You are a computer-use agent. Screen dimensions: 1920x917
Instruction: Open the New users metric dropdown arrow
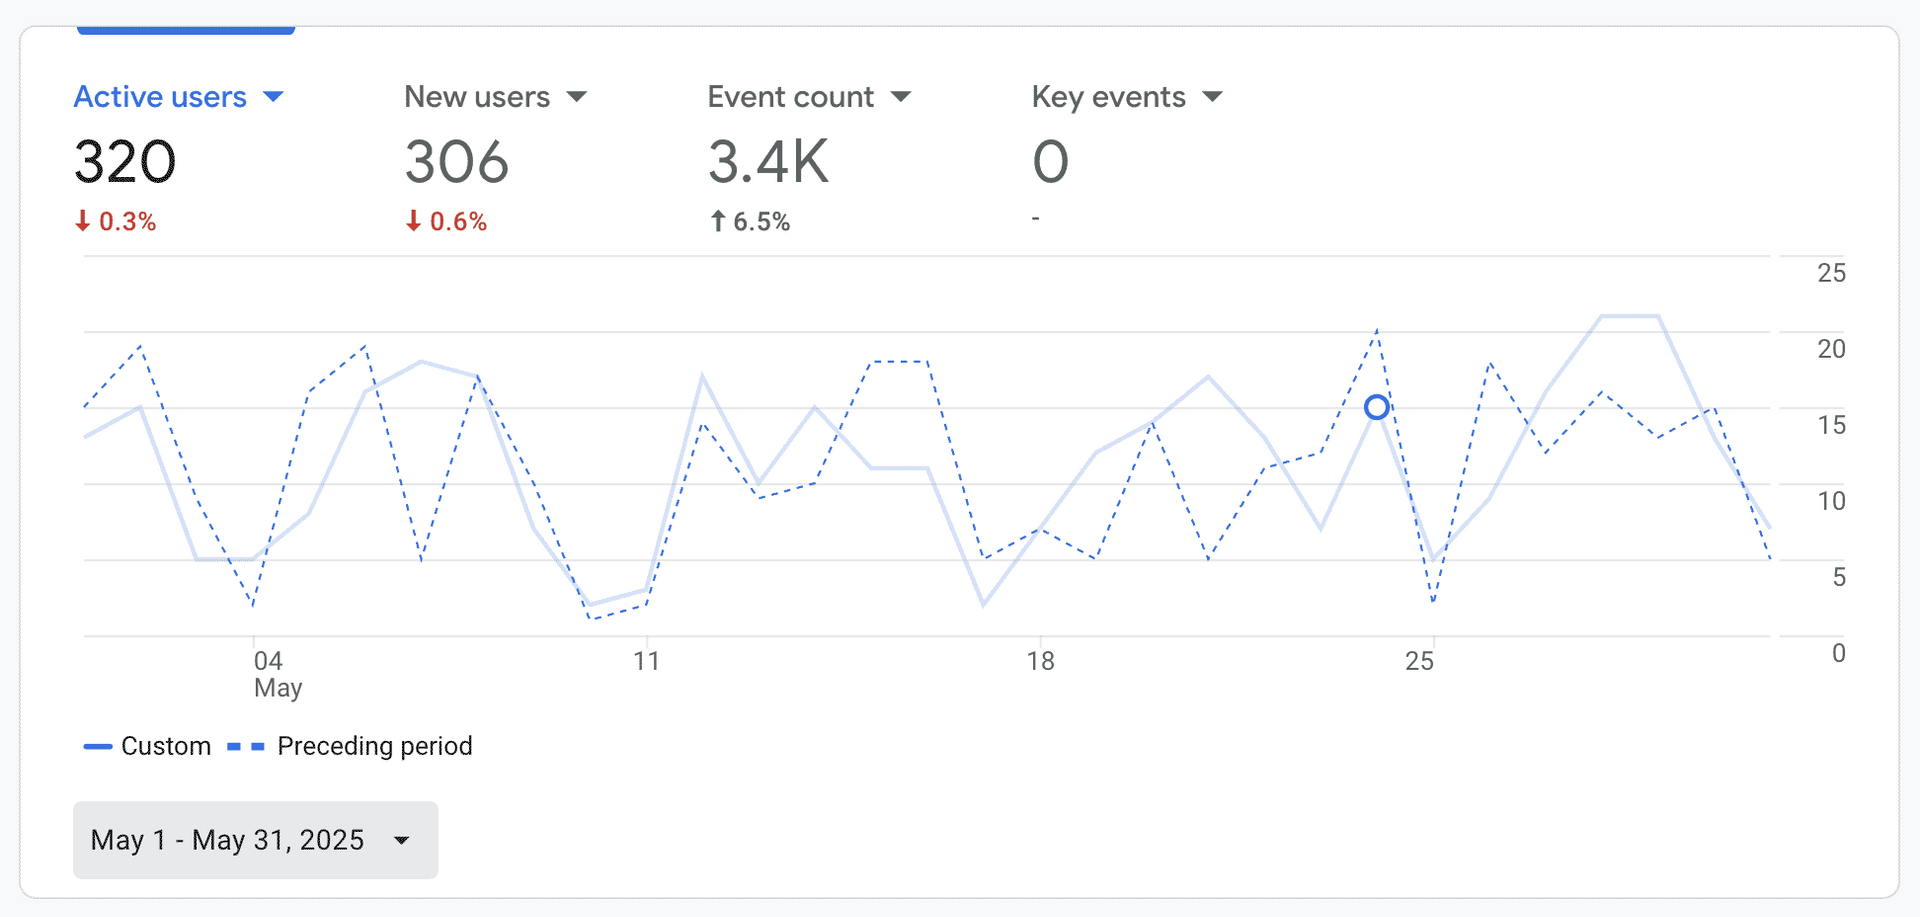[576, 97]
